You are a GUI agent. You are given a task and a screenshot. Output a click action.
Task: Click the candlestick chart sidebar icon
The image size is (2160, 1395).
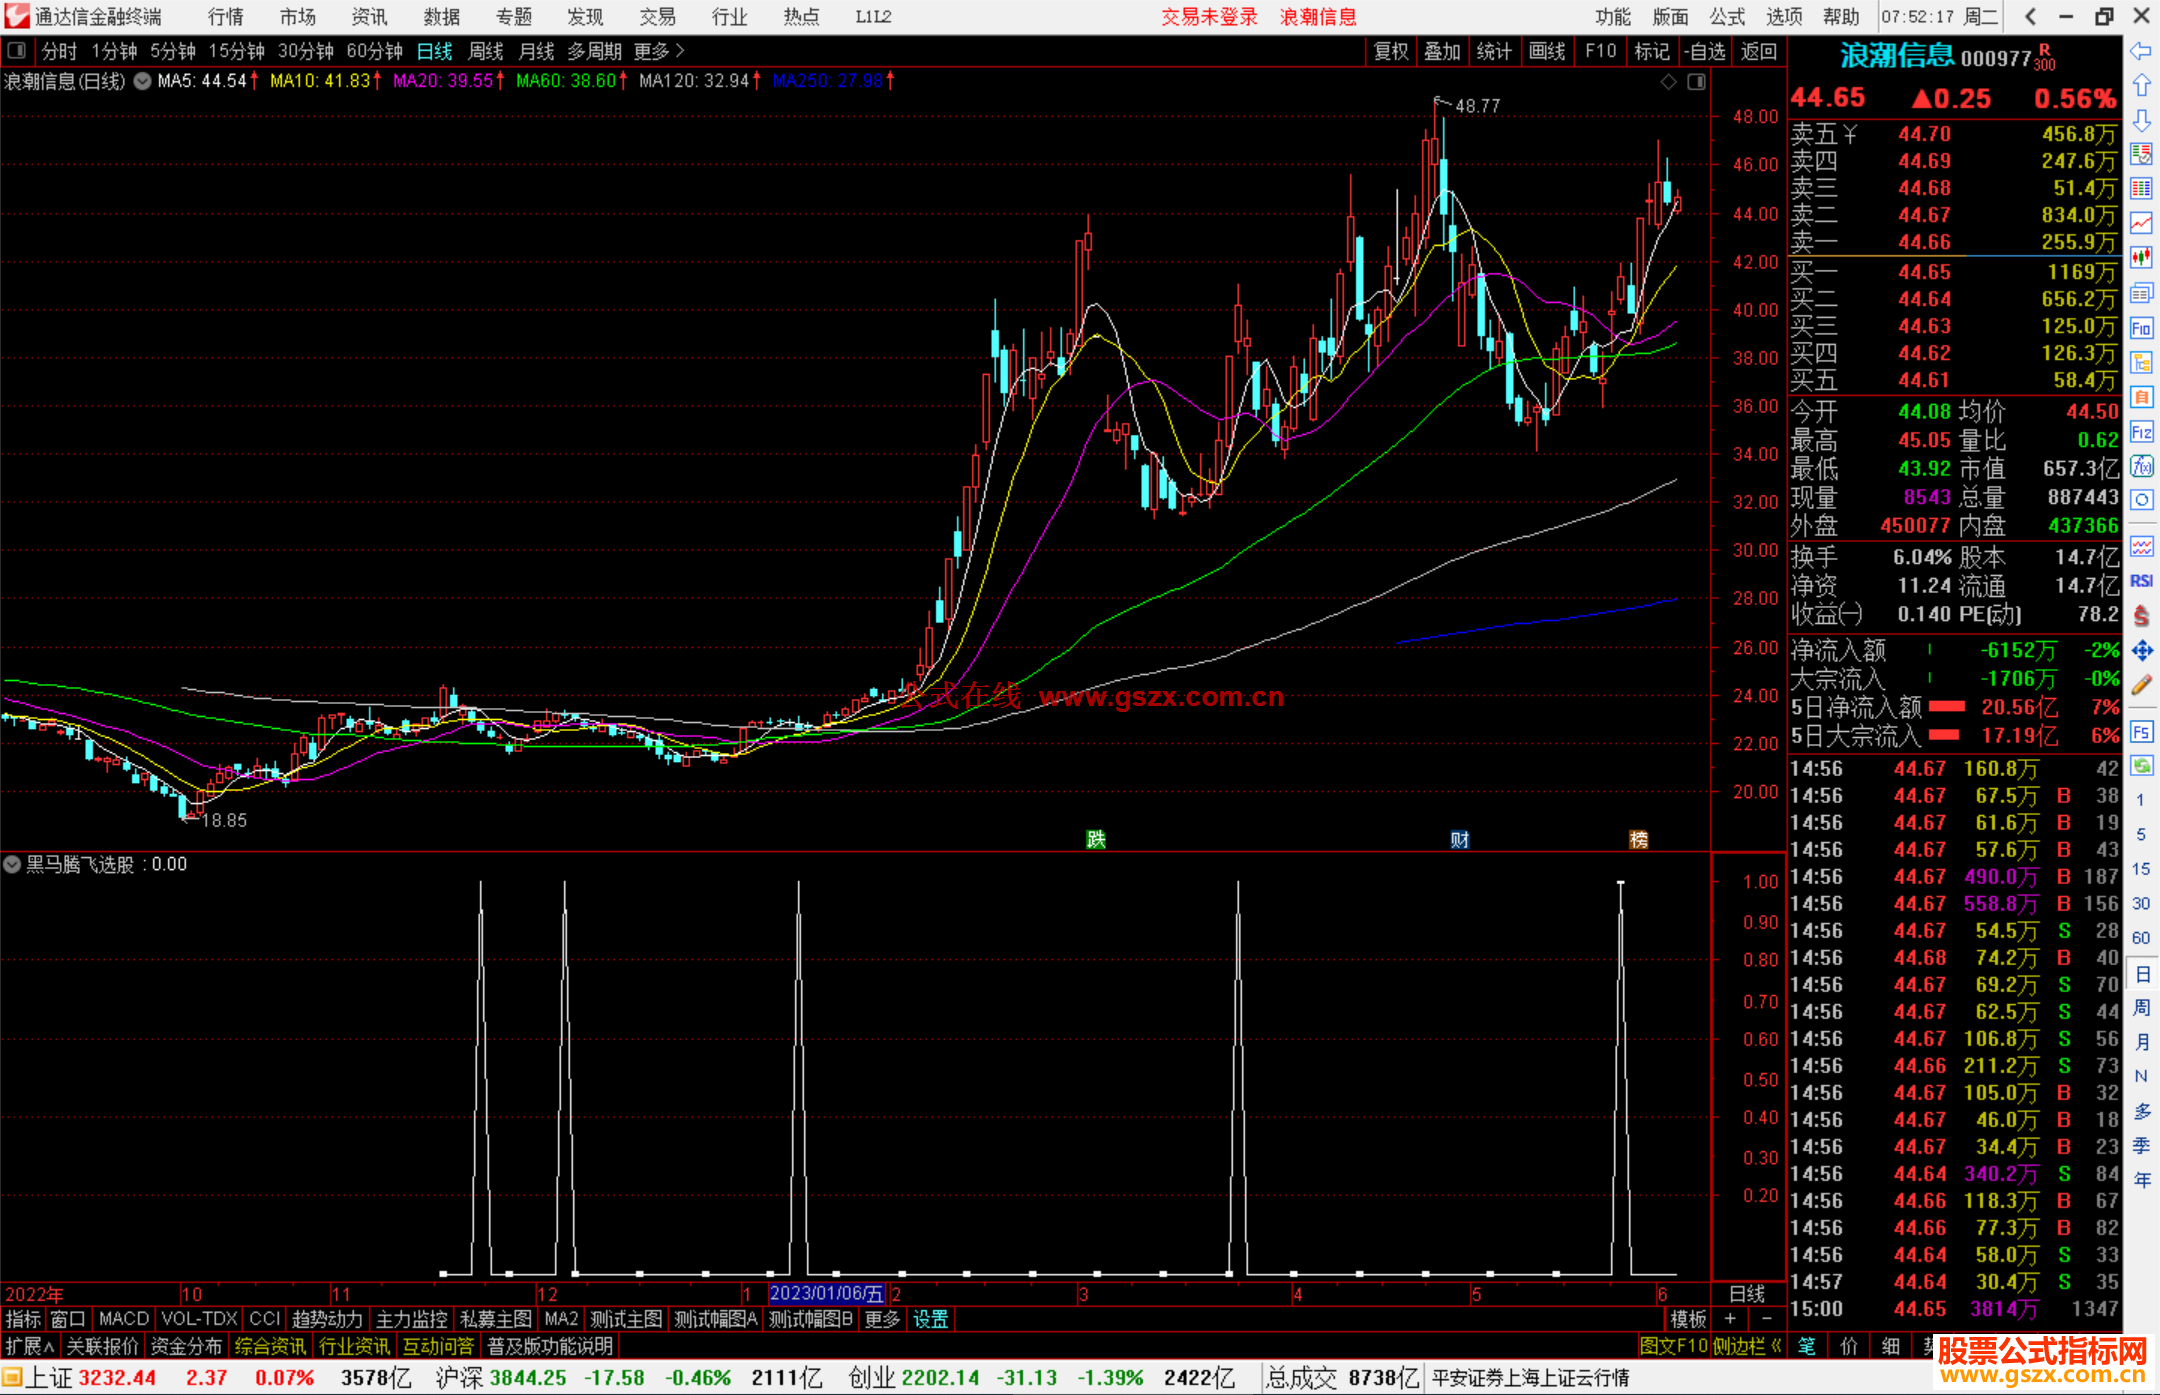(x=2141, y=257)
